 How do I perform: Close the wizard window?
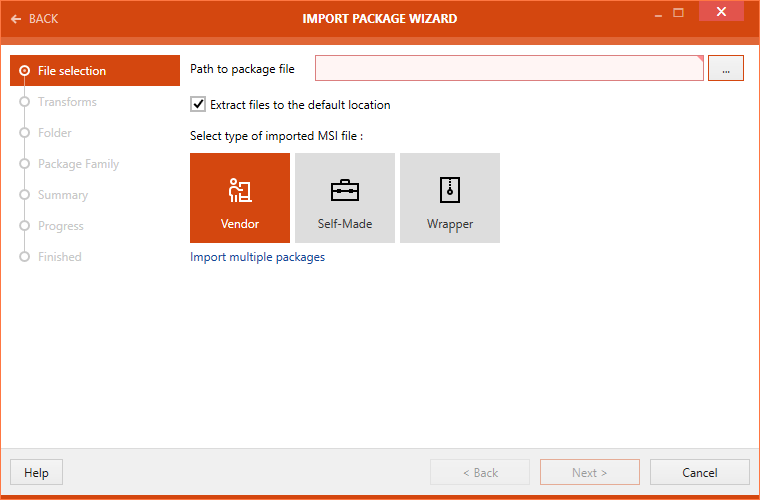(721, 12)
